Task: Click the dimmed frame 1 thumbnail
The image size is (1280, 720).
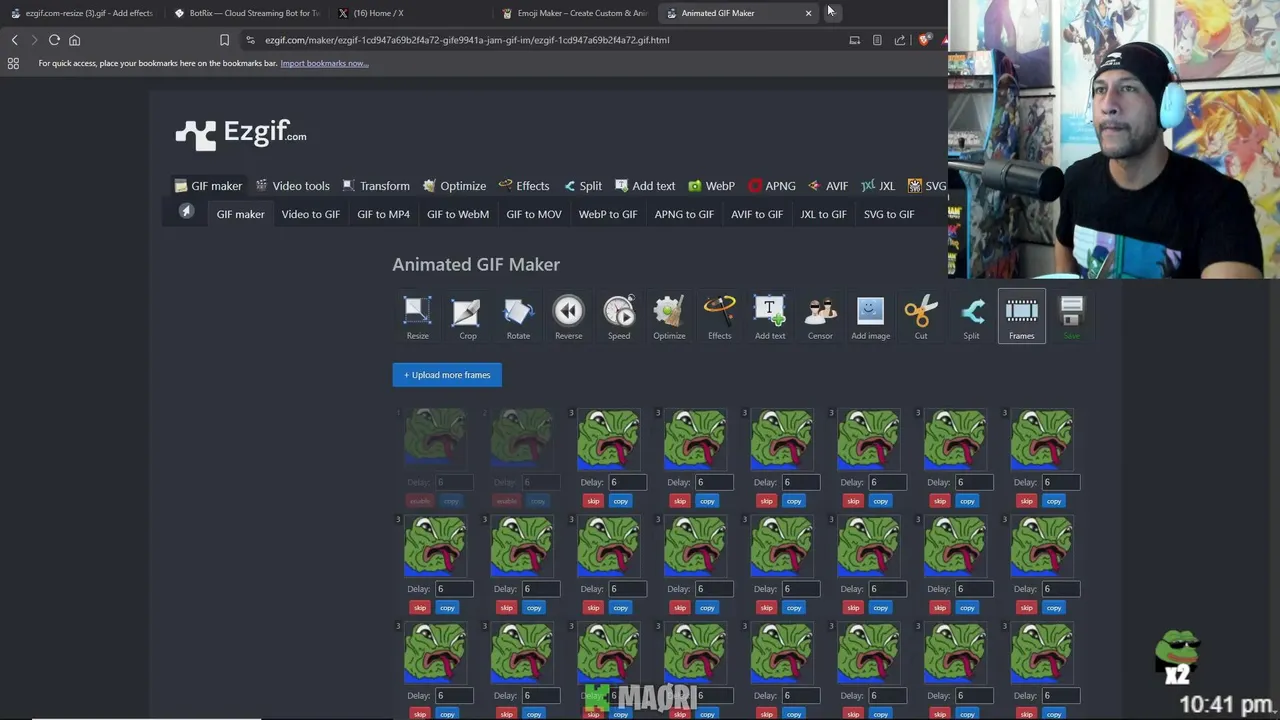Action: pos(434,438)
